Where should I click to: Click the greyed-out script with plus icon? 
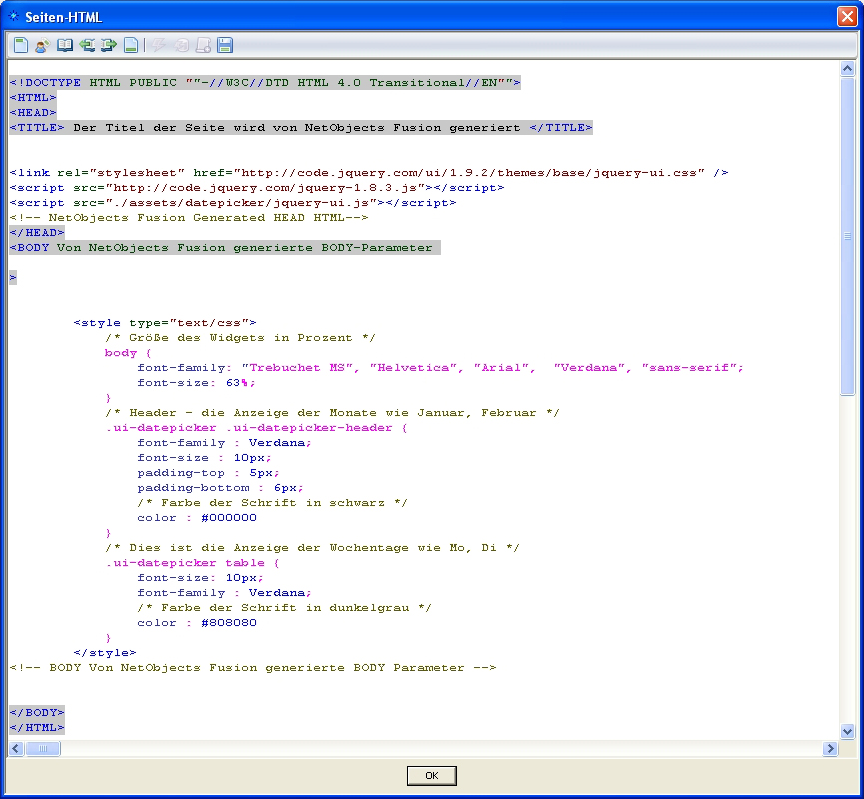(203, 45)
